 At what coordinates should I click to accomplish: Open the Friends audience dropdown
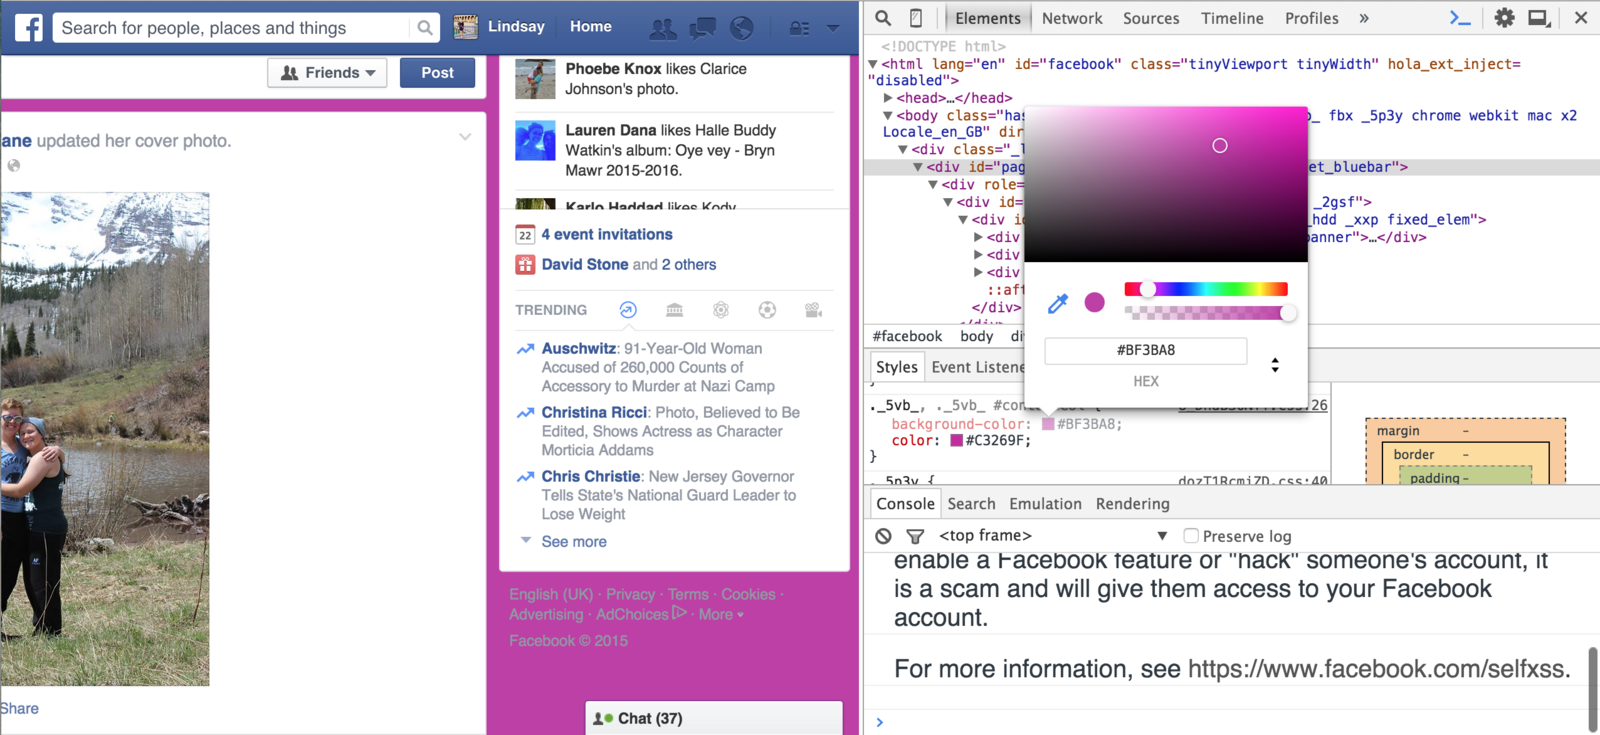click(327, 72)
